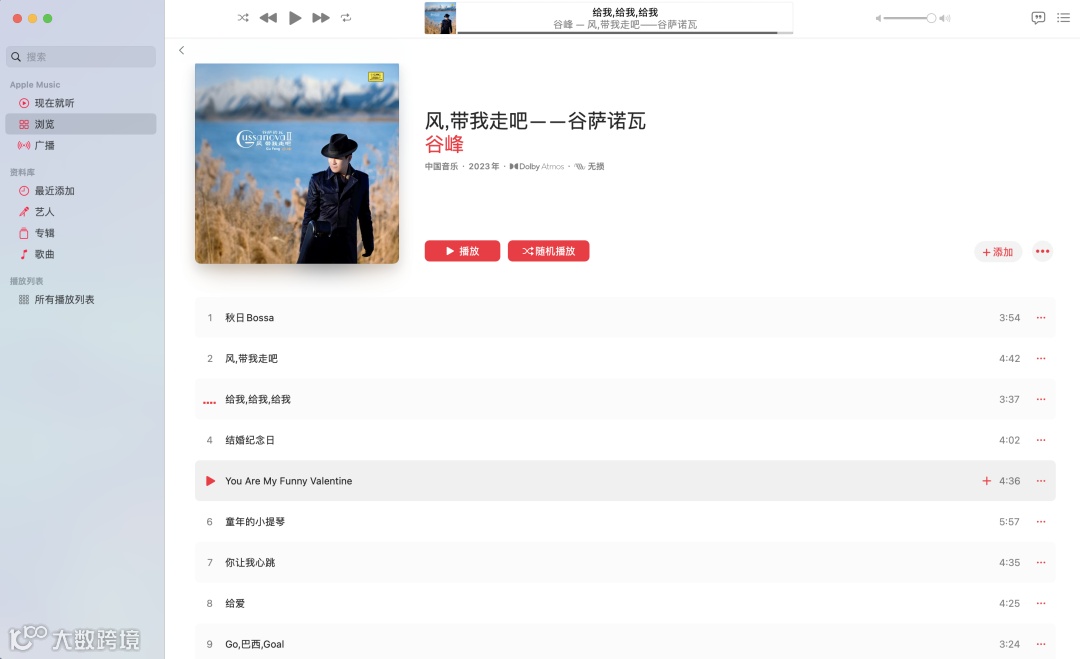The width and height of the screenshot is (1080, 659).
Task: Click the play button in top toolbar
Action: point(295,18)
